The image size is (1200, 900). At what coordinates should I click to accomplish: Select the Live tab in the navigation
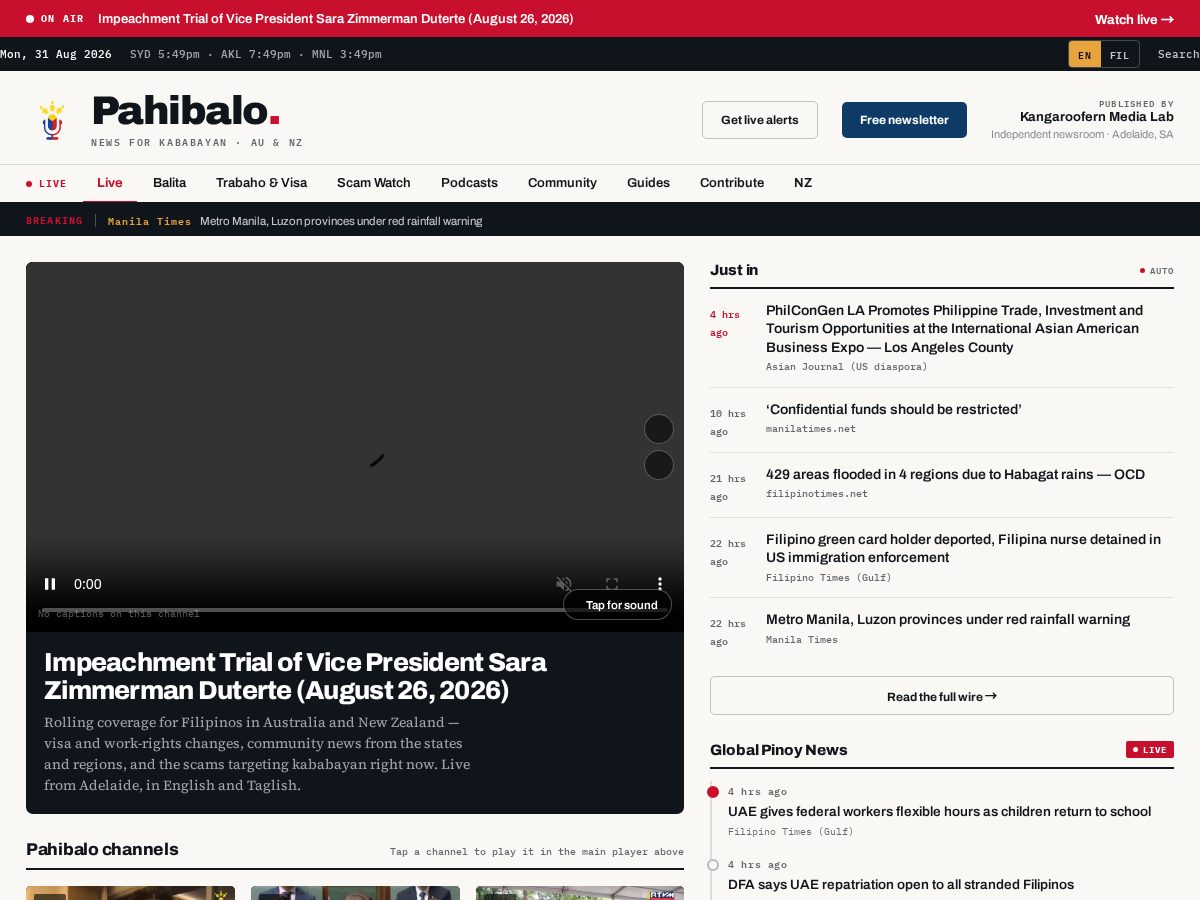(110, 183)
